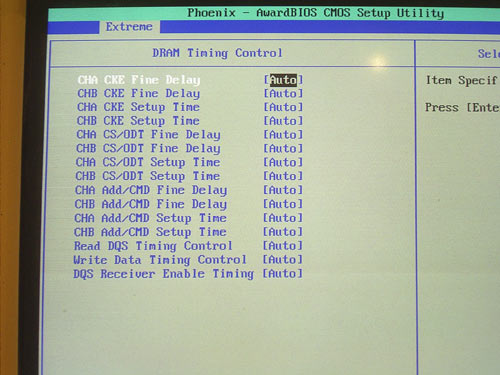Open CHA Add/CMD Setup Time Auto value

click(x=283, y=218)
